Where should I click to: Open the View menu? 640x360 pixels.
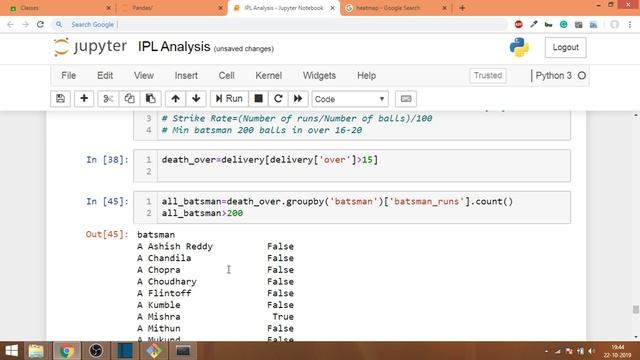pos(144,76)
